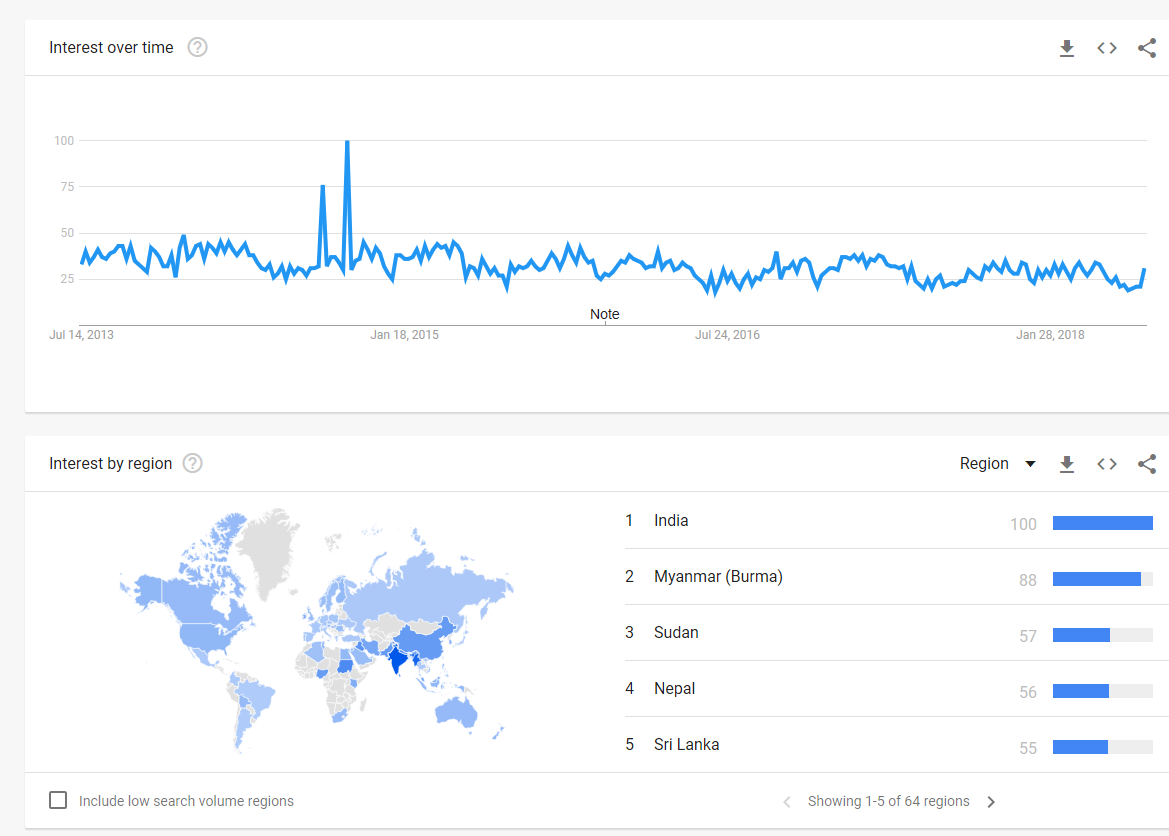Open embed code for Interest over time
1169x836 pixels.
pos(1107,48)
